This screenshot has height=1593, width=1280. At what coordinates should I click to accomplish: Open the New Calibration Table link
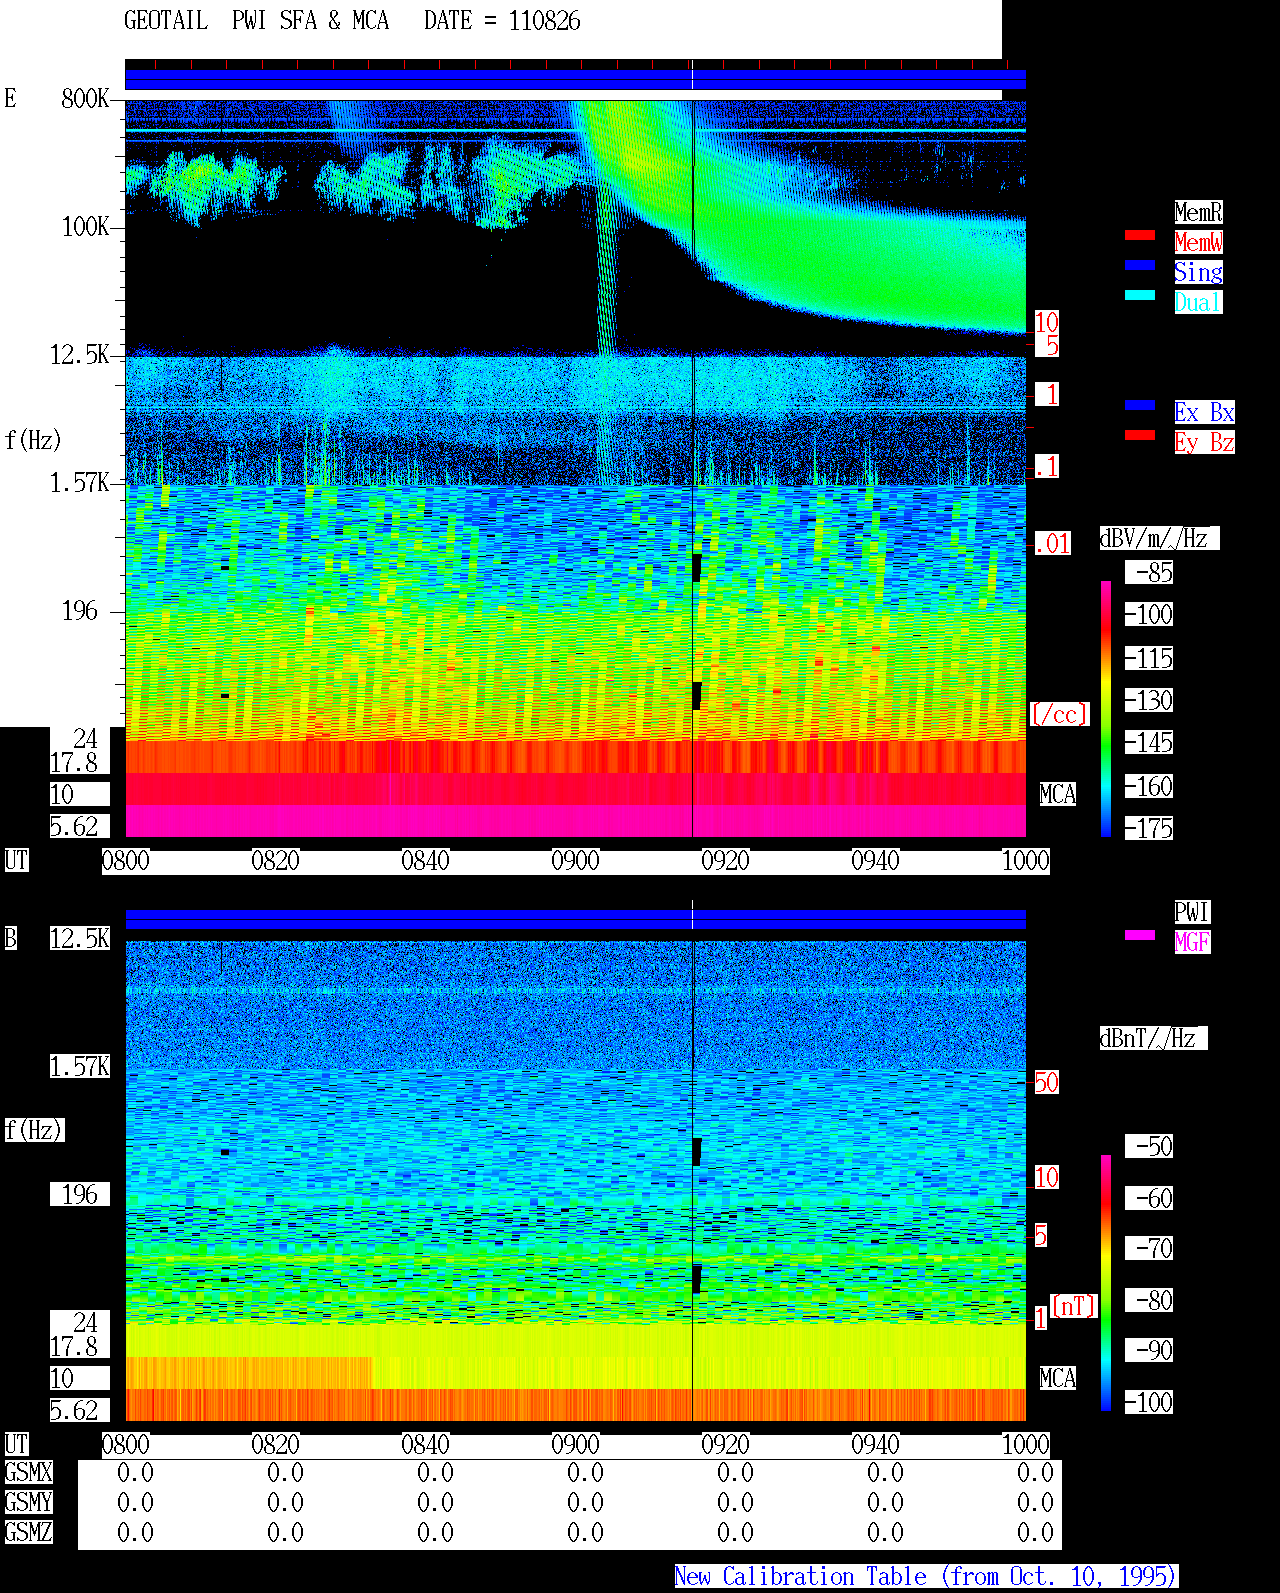(x=926, y=1576)
